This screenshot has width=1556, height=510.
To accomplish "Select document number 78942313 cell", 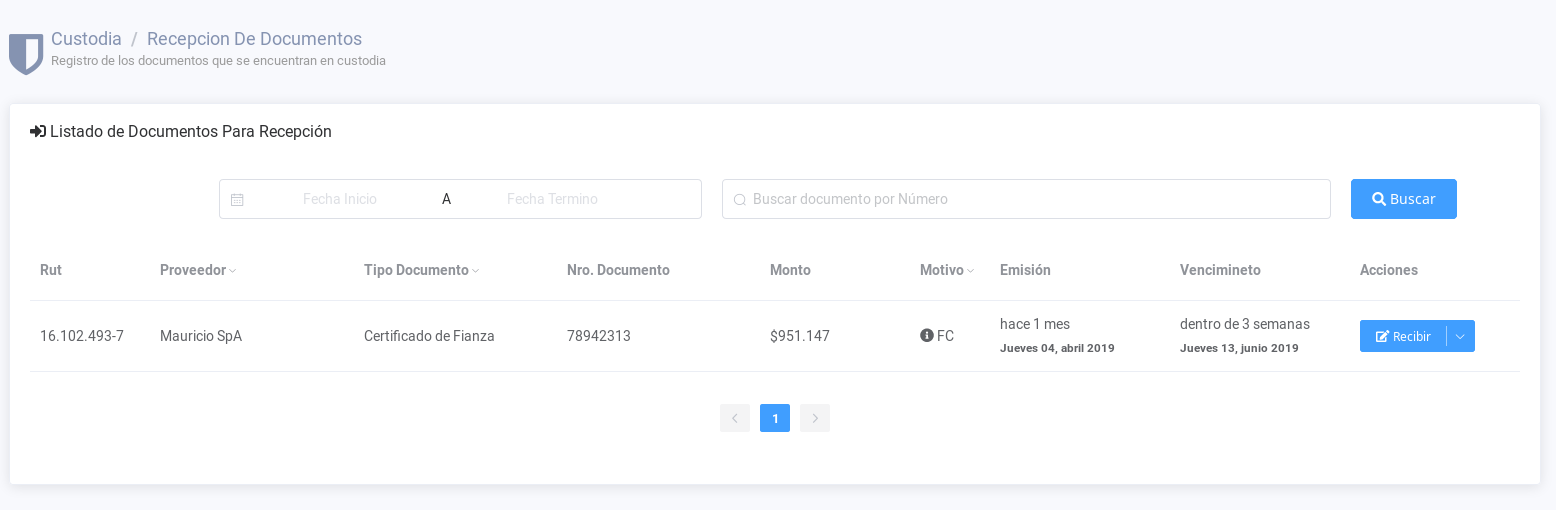I will (598, 336).
